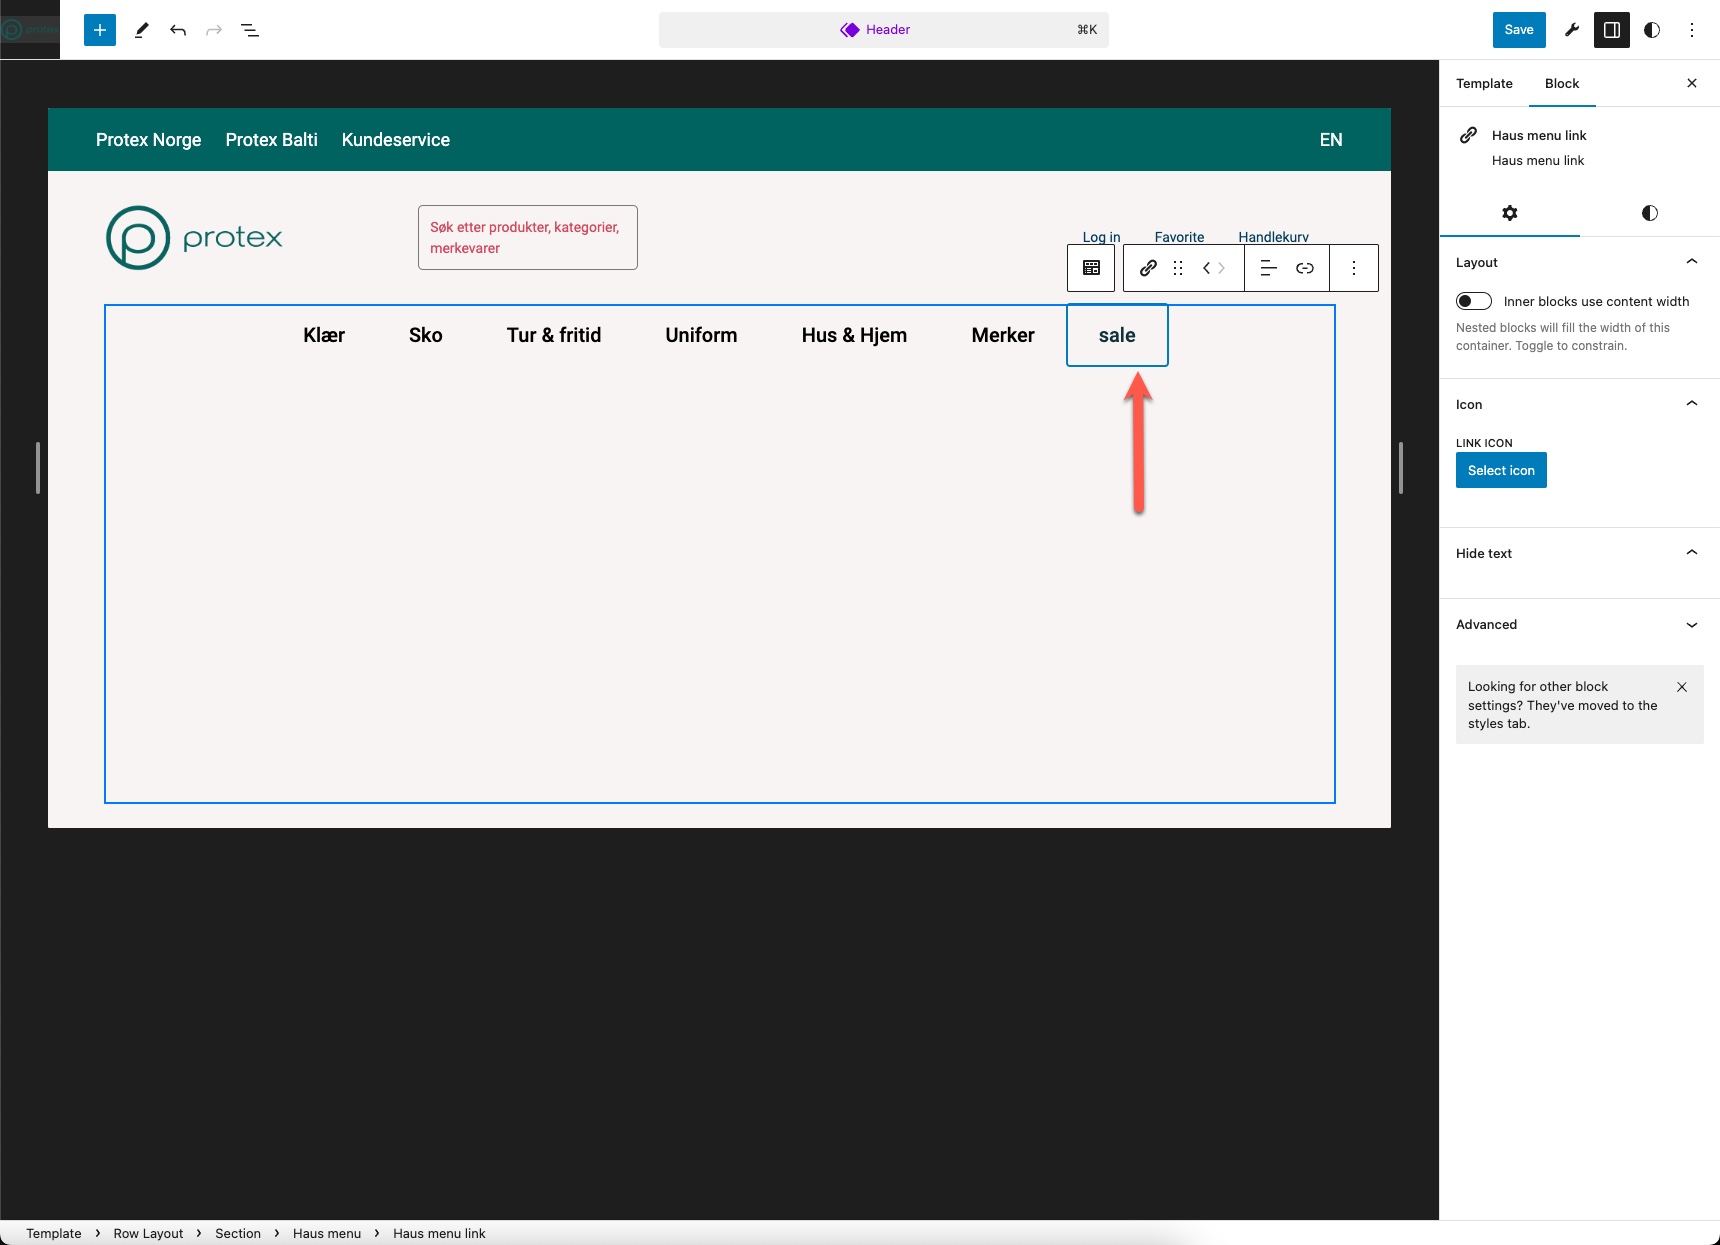Screen dimensions: 1720x1245
Task: Move block left with arrow
Action: (x=1206, y=268)
